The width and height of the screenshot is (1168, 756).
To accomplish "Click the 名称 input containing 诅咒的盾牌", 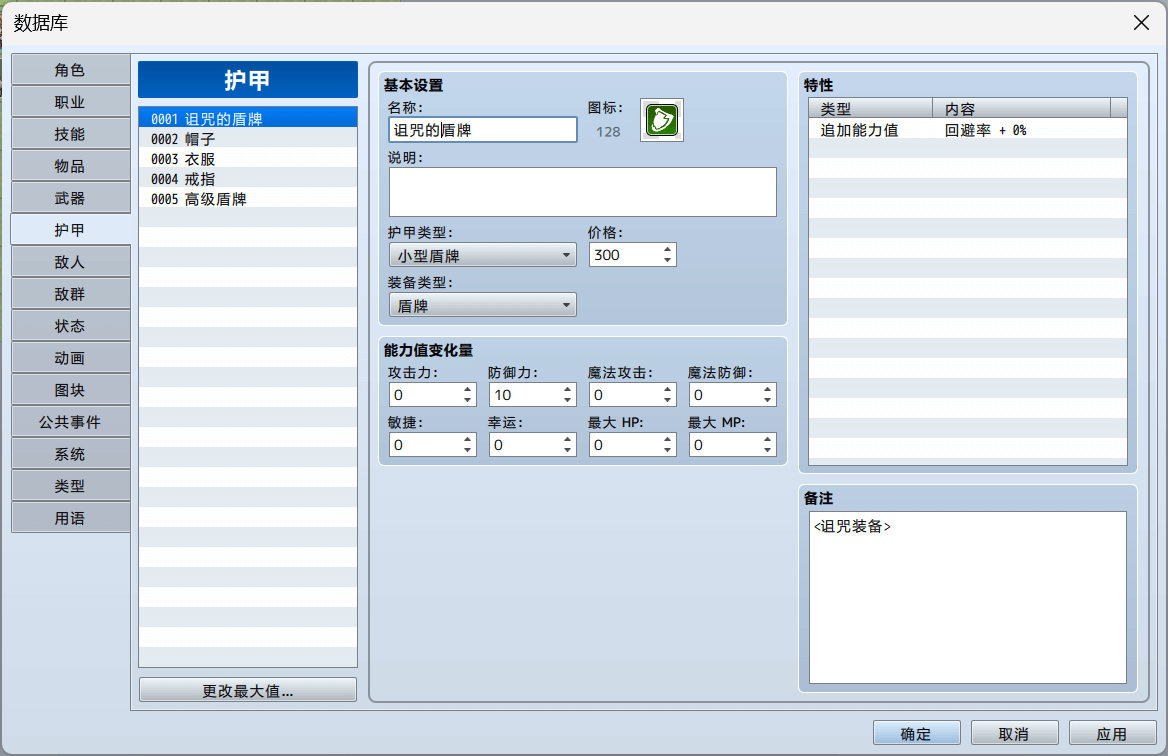I will point(482,129).
